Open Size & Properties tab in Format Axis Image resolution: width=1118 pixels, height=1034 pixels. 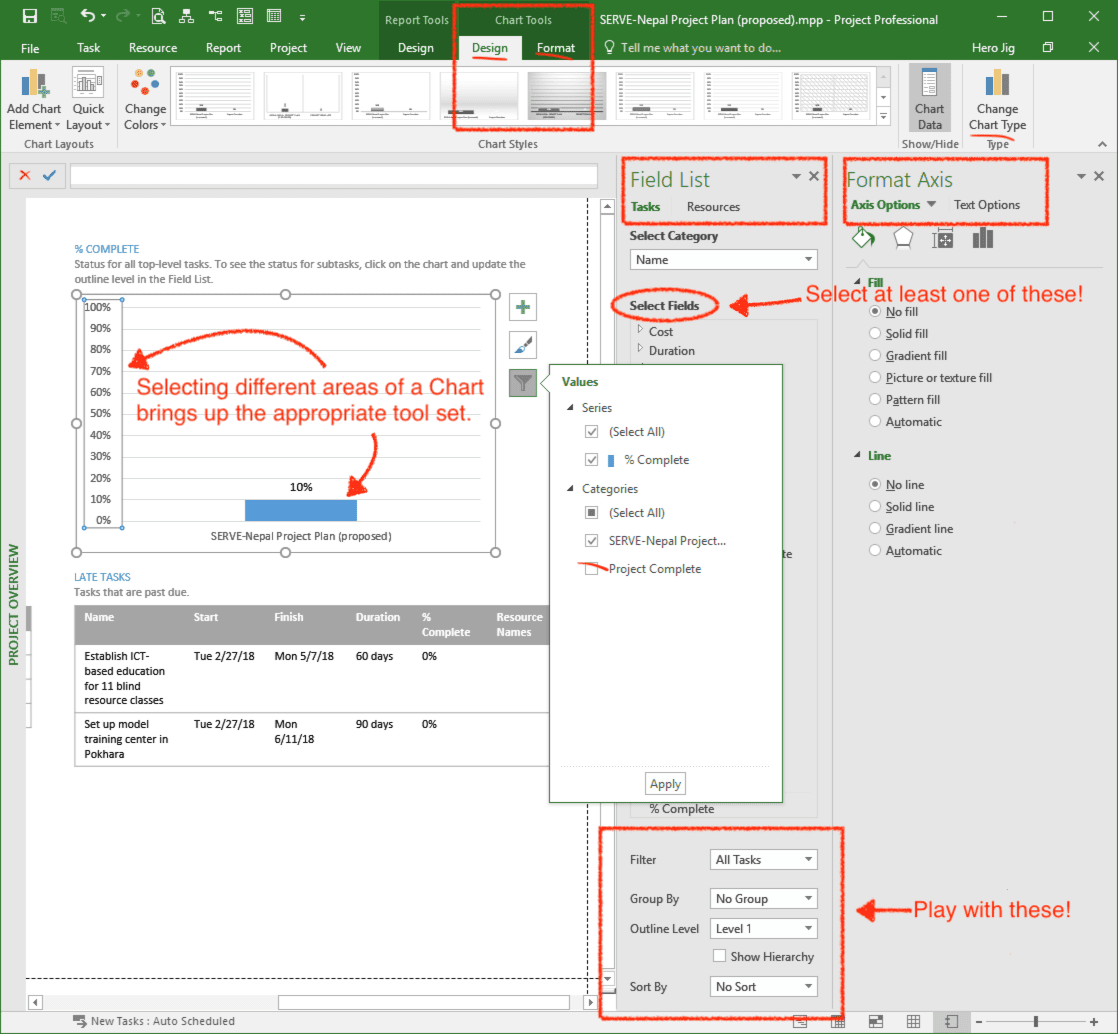[943, 239]
